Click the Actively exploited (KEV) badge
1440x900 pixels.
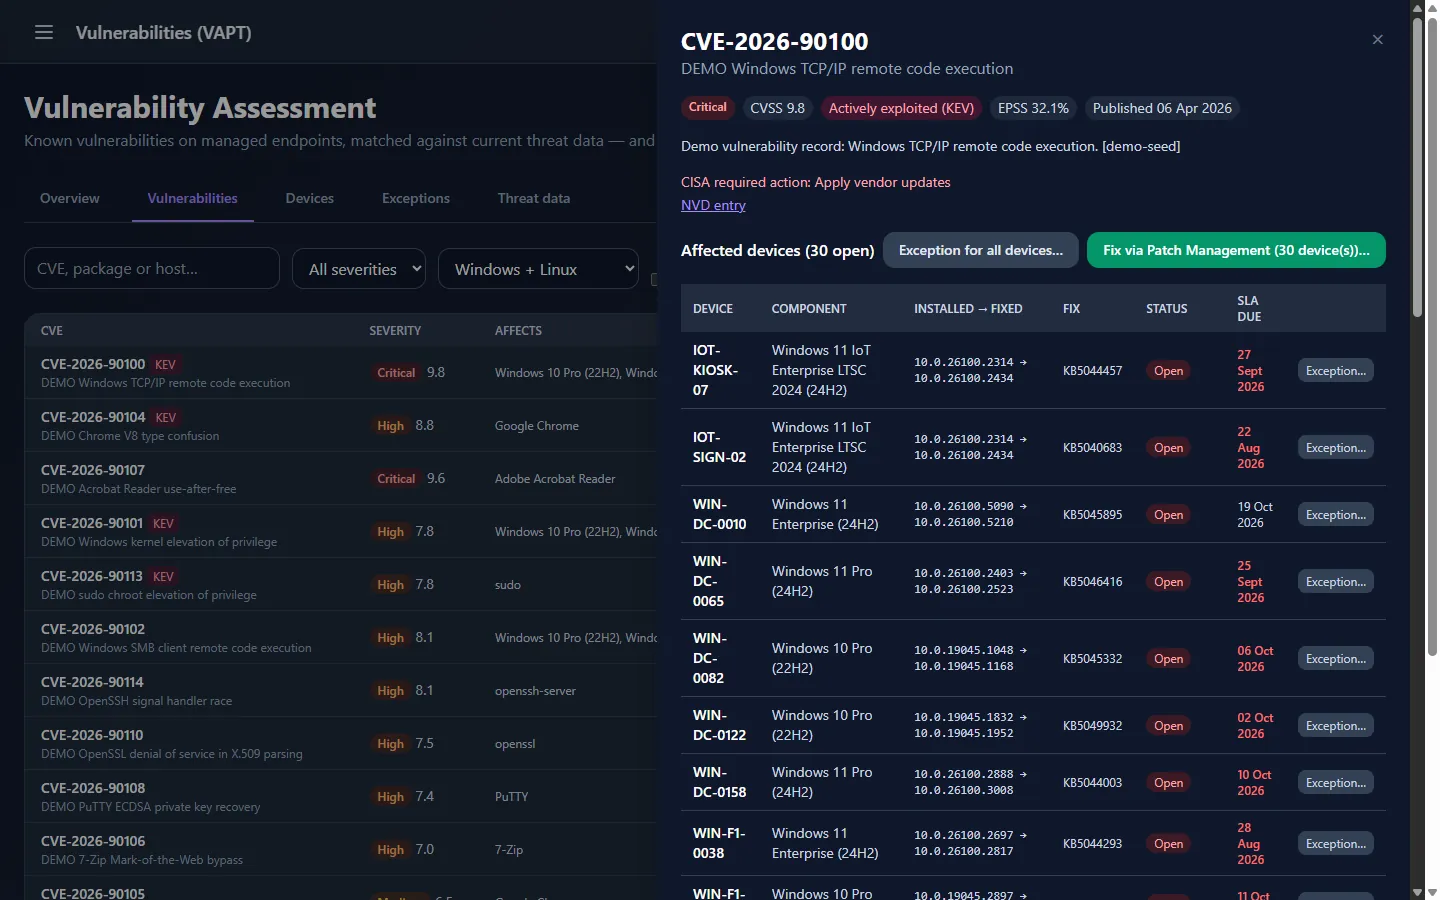901,108
